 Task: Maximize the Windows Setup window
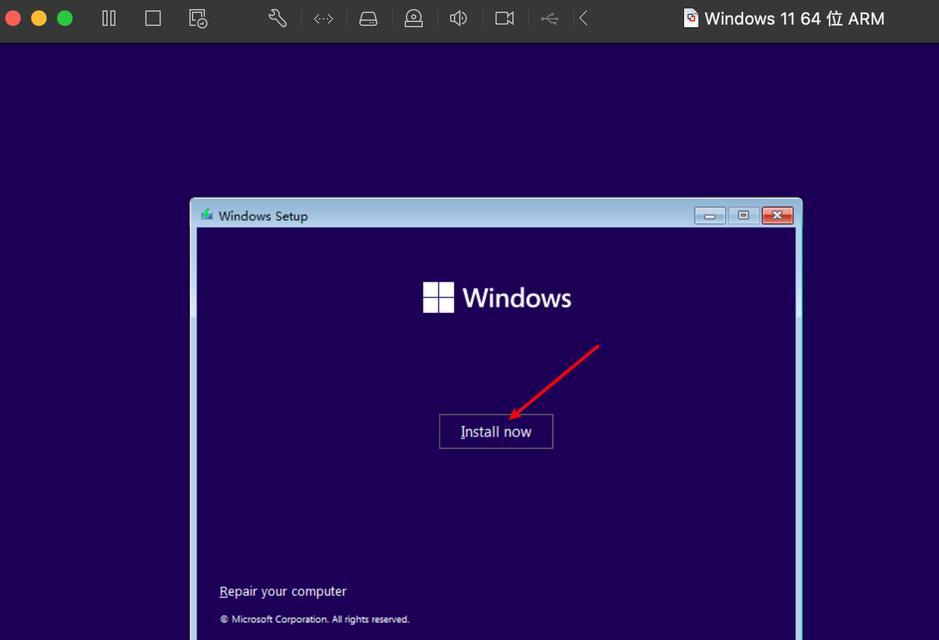(x=743, y=215)
